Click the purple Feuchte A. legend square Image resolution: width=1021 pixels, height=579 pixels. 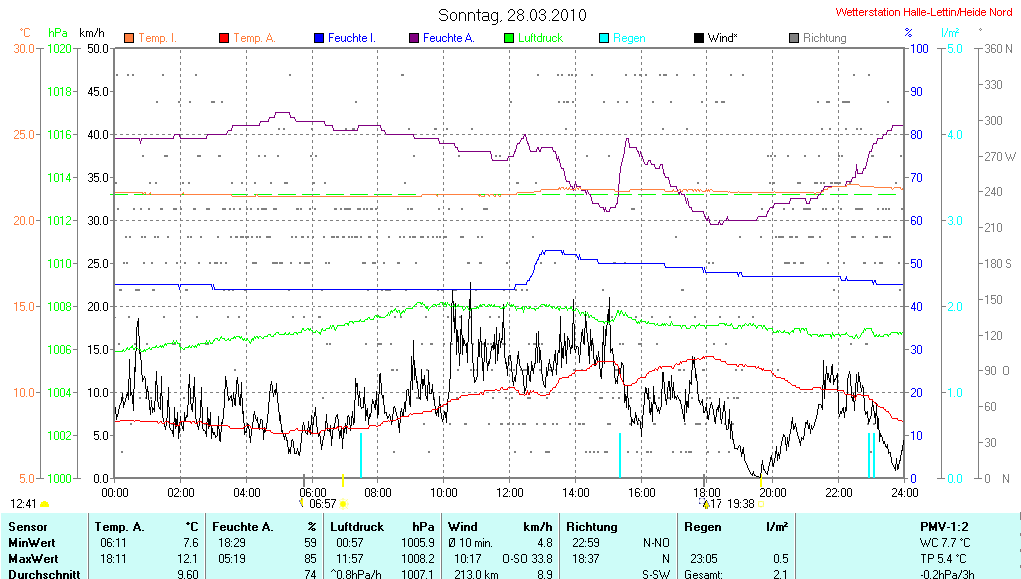pos(414,38)
